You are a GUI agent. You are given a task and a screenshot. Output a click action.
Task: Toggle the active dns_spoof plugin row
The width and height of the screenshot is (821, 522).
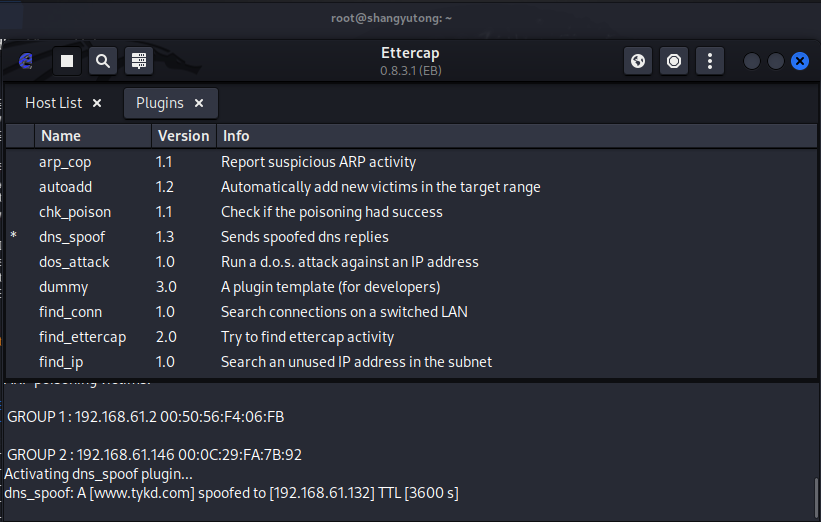(72, 237)
